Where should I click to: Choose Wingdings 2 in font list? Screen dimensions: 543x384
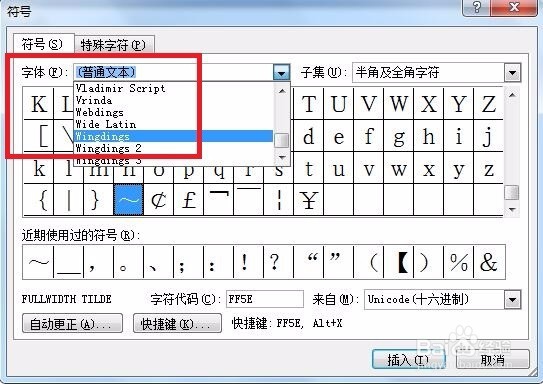(x=173, y=148)
